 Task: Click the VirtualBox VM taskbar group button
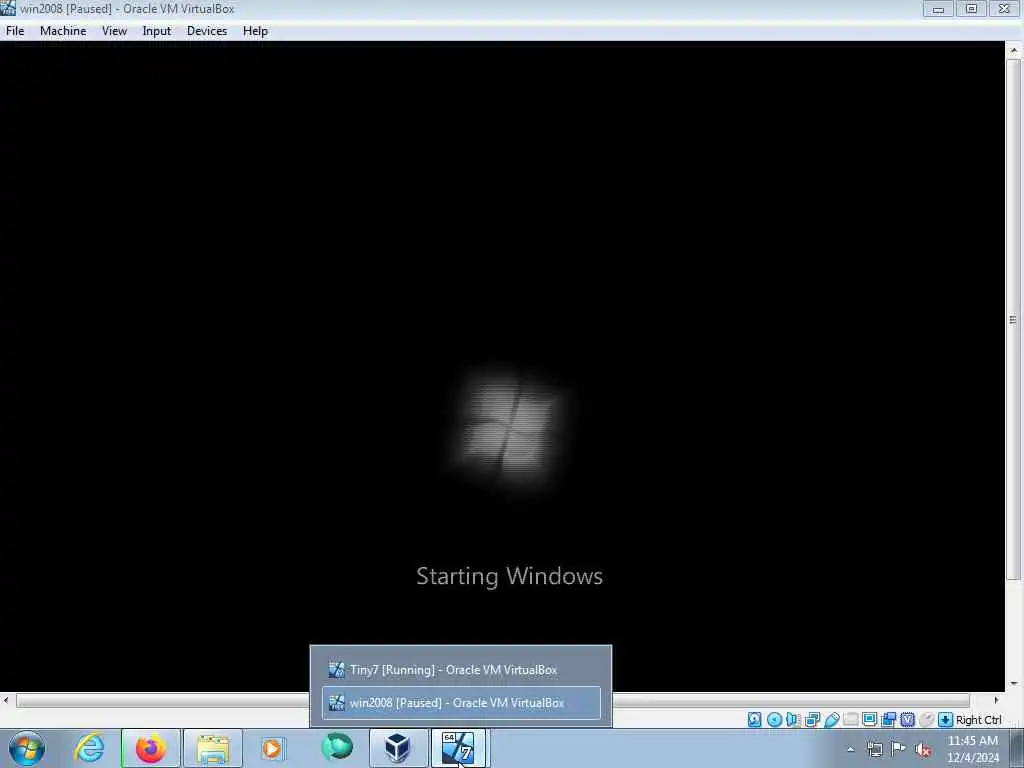click(460, 748)
